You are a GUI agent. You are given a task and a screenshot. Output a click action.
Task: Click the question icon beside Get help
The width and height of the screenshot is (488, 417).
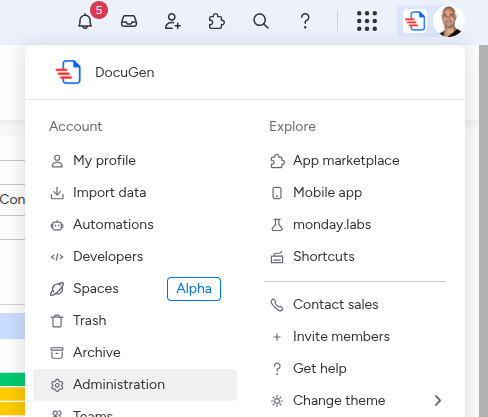277,369
